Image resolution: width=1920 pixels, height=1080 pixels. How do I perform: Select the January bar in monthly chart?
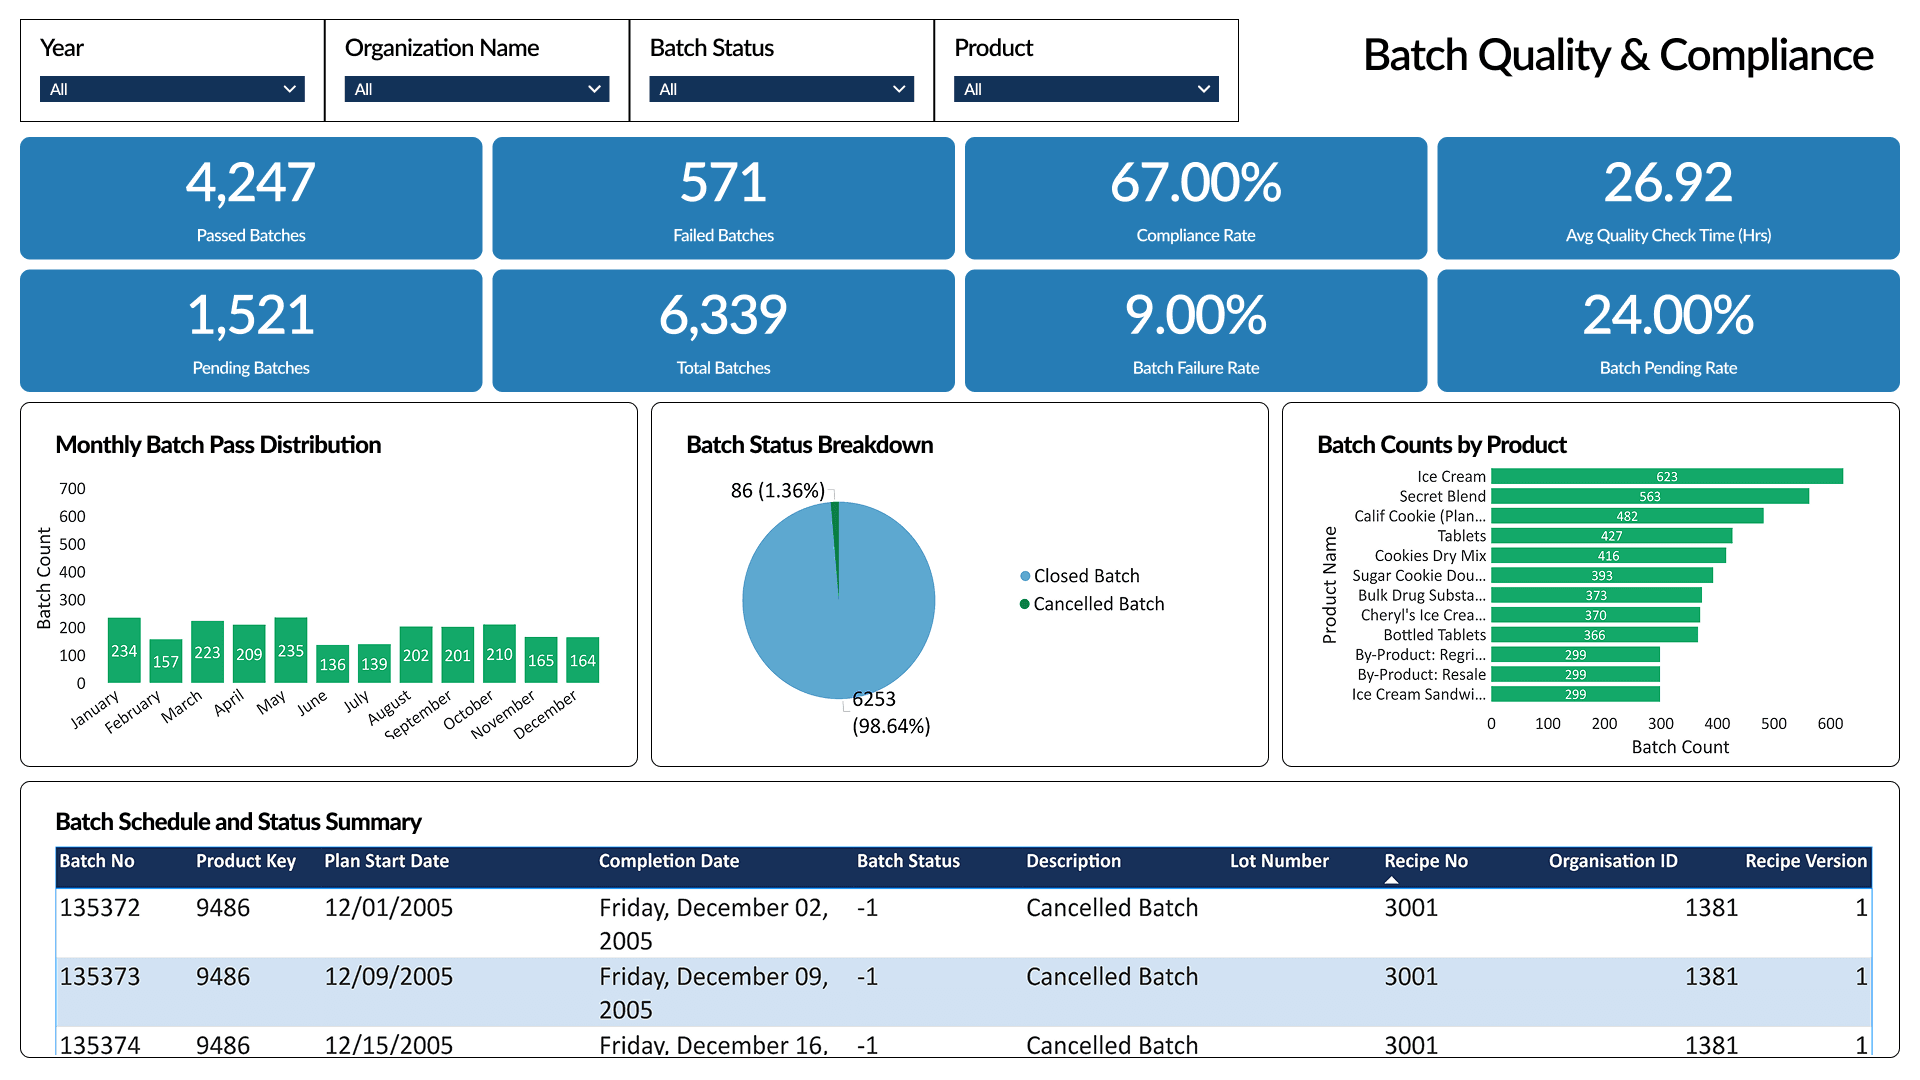(124, 650)
